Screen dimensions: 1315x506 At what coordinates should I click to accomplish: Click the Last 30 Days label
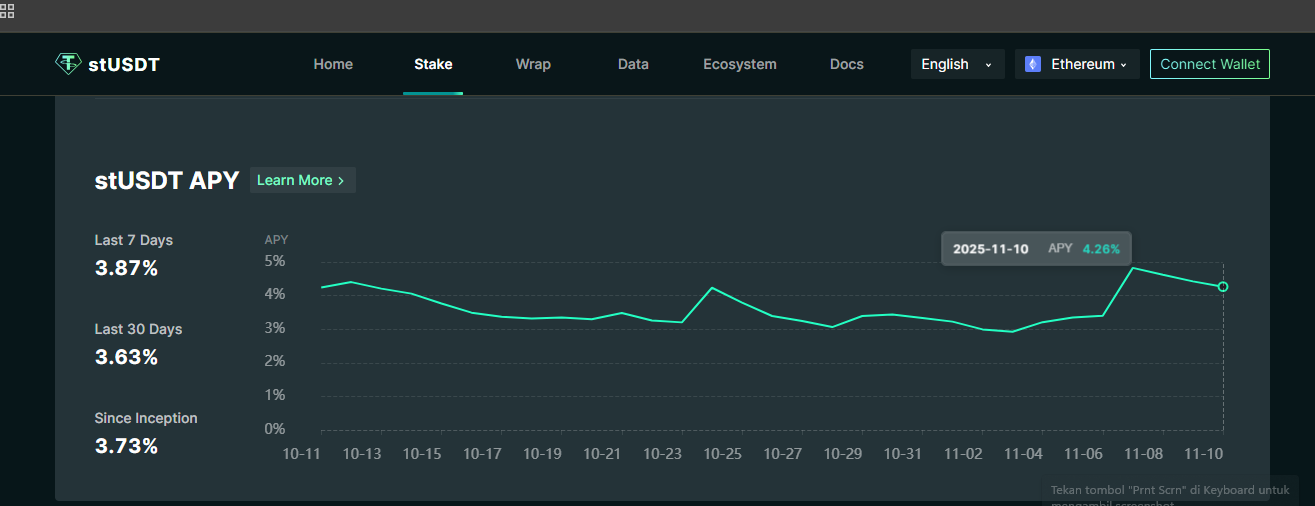pyautogui.click(x=138, y=329)
